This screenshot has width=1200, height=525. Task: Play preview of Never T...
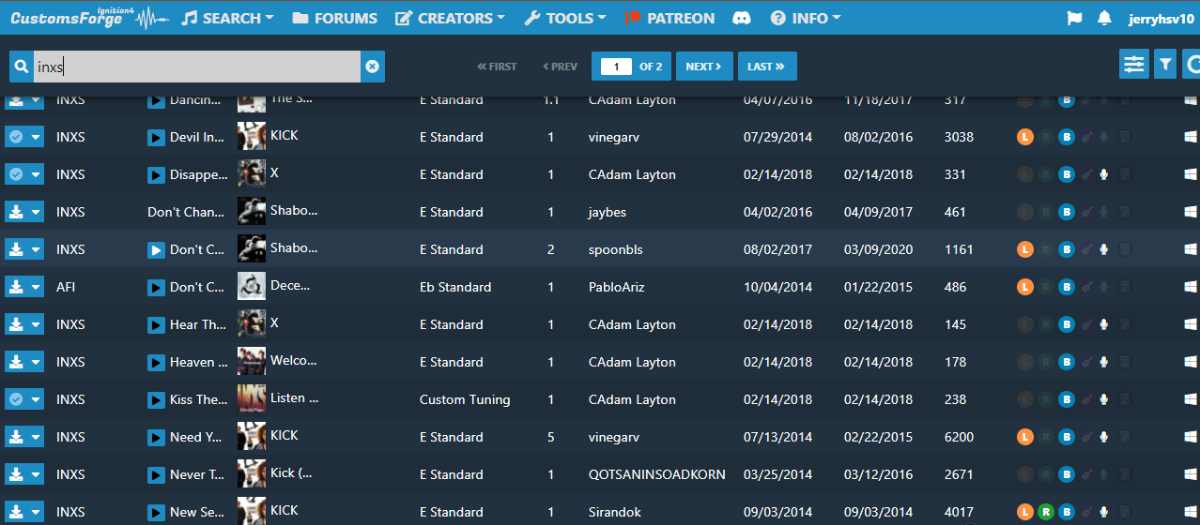point(156,475)
